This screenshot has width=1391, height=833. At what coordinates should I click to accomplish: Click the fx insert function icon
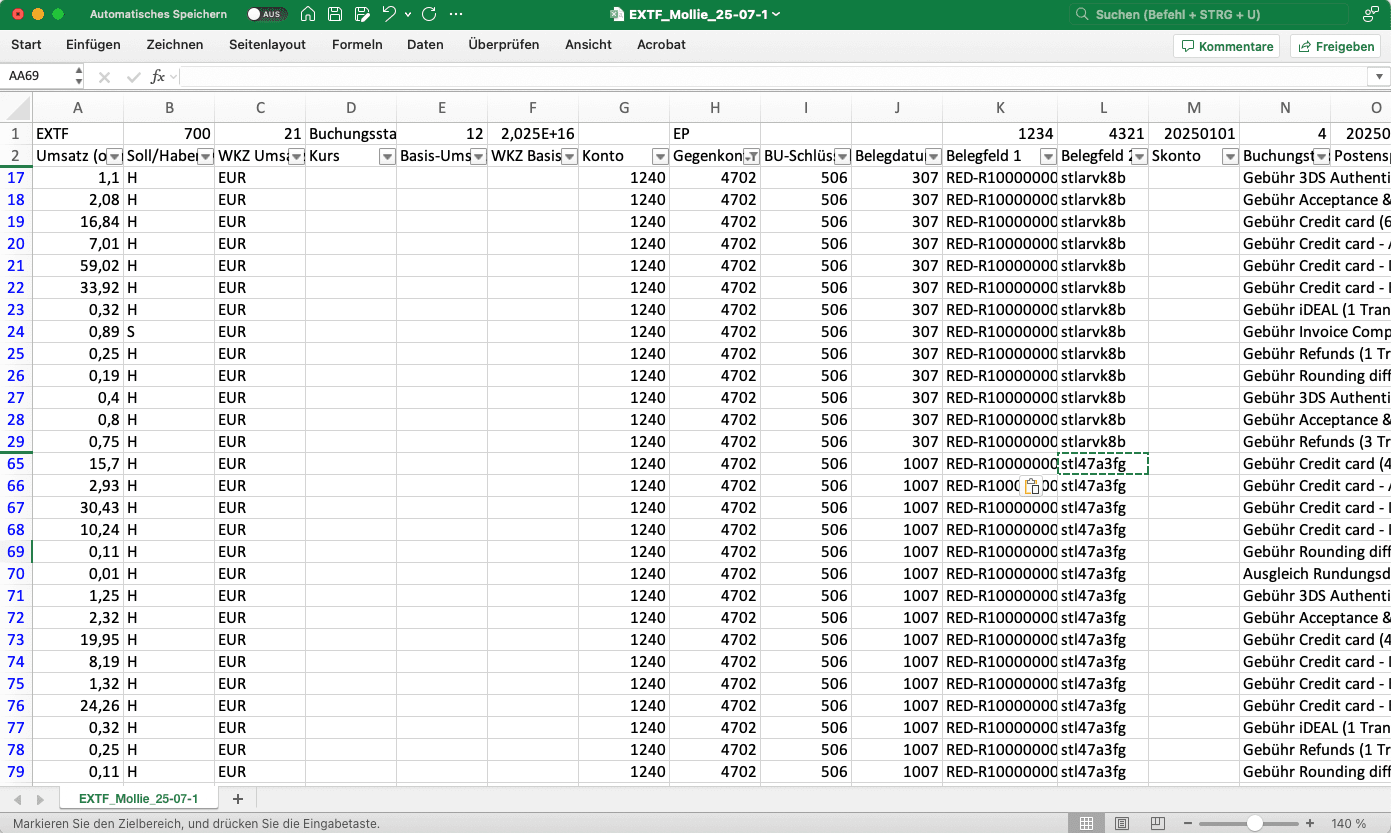click(157, 76)
